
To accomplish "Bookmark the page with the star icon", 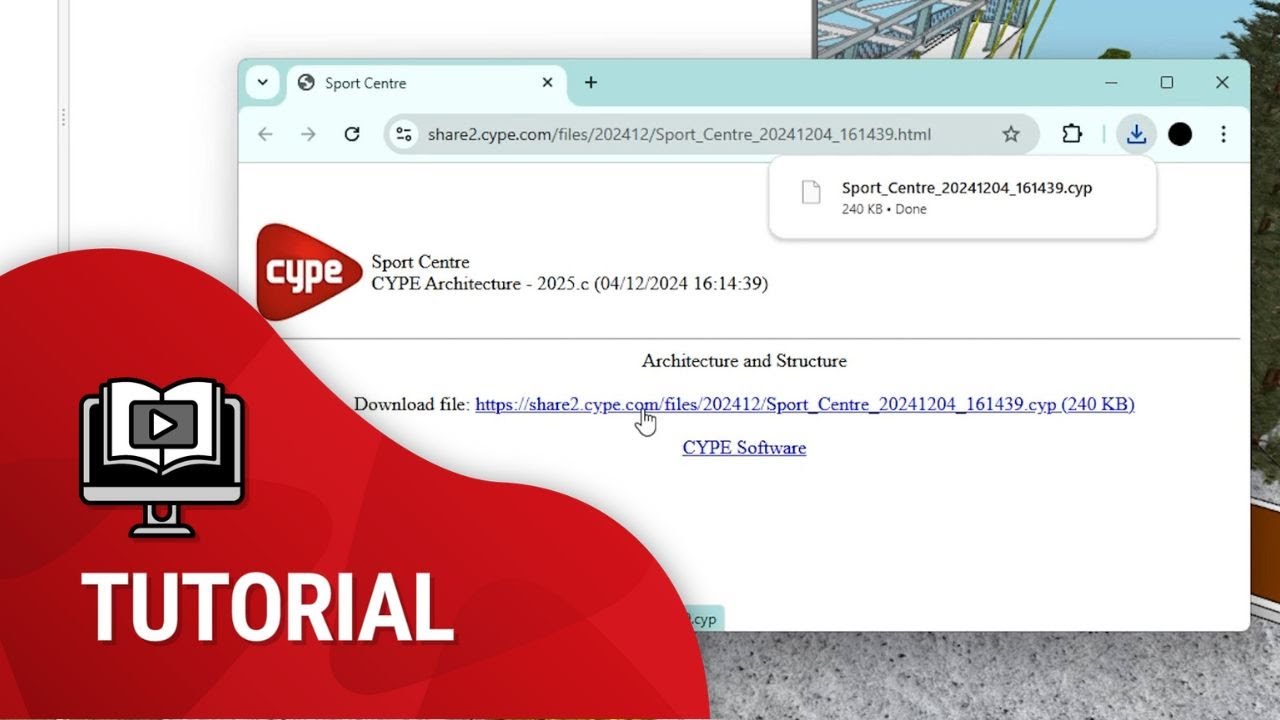I will tap(1011, 133).
